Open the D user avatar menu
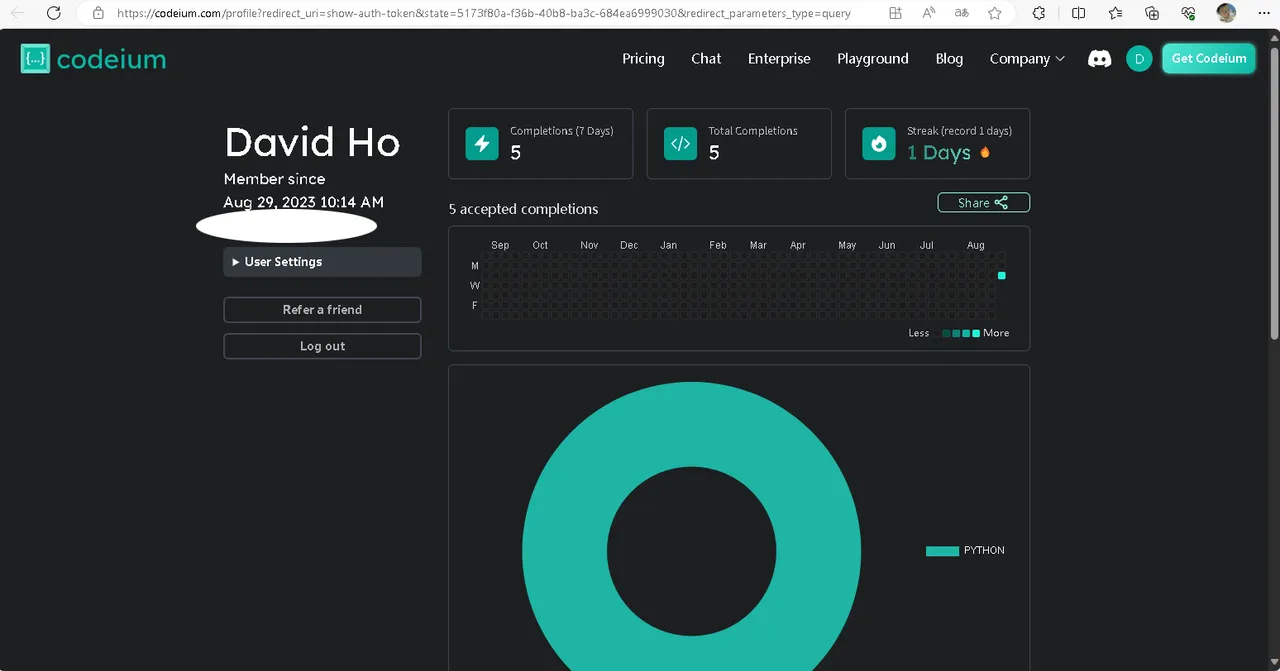 pos(1139,59)
